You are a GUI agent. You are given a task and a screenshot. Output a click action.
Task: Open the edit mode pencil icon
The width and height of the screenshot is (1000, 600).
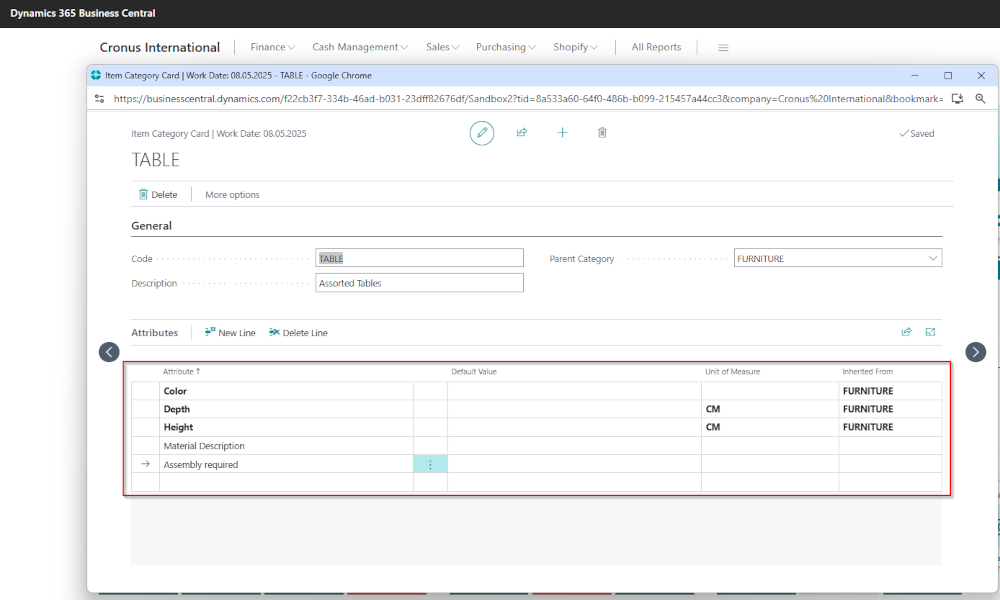(481, 132)
